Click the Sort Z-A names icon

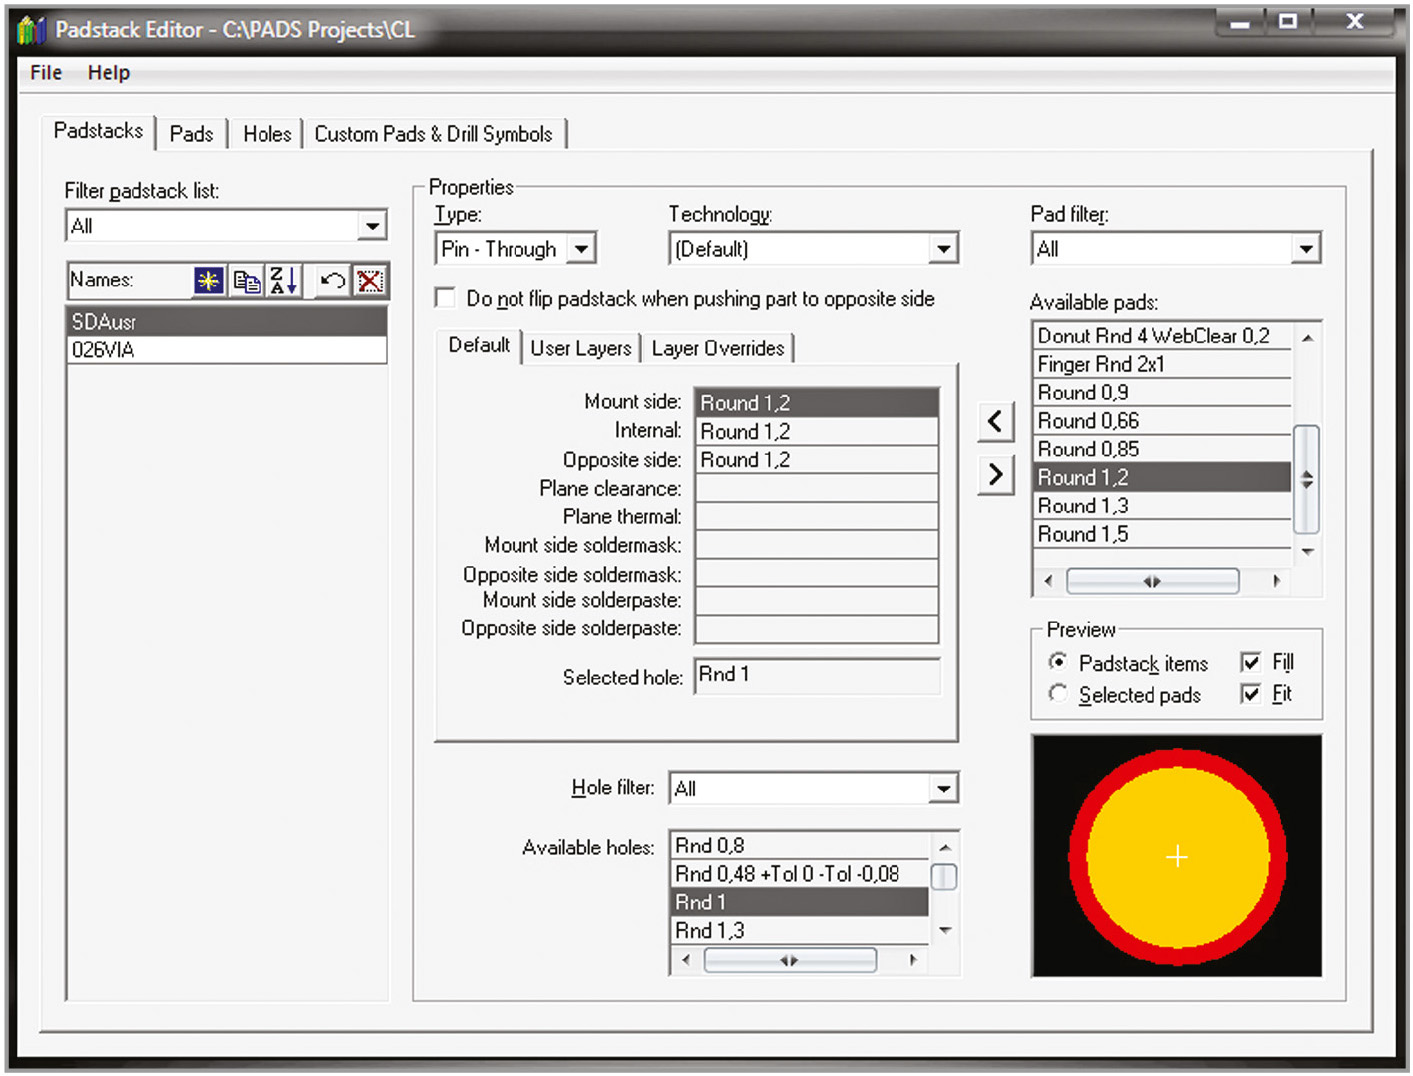[x=283, y=281]
